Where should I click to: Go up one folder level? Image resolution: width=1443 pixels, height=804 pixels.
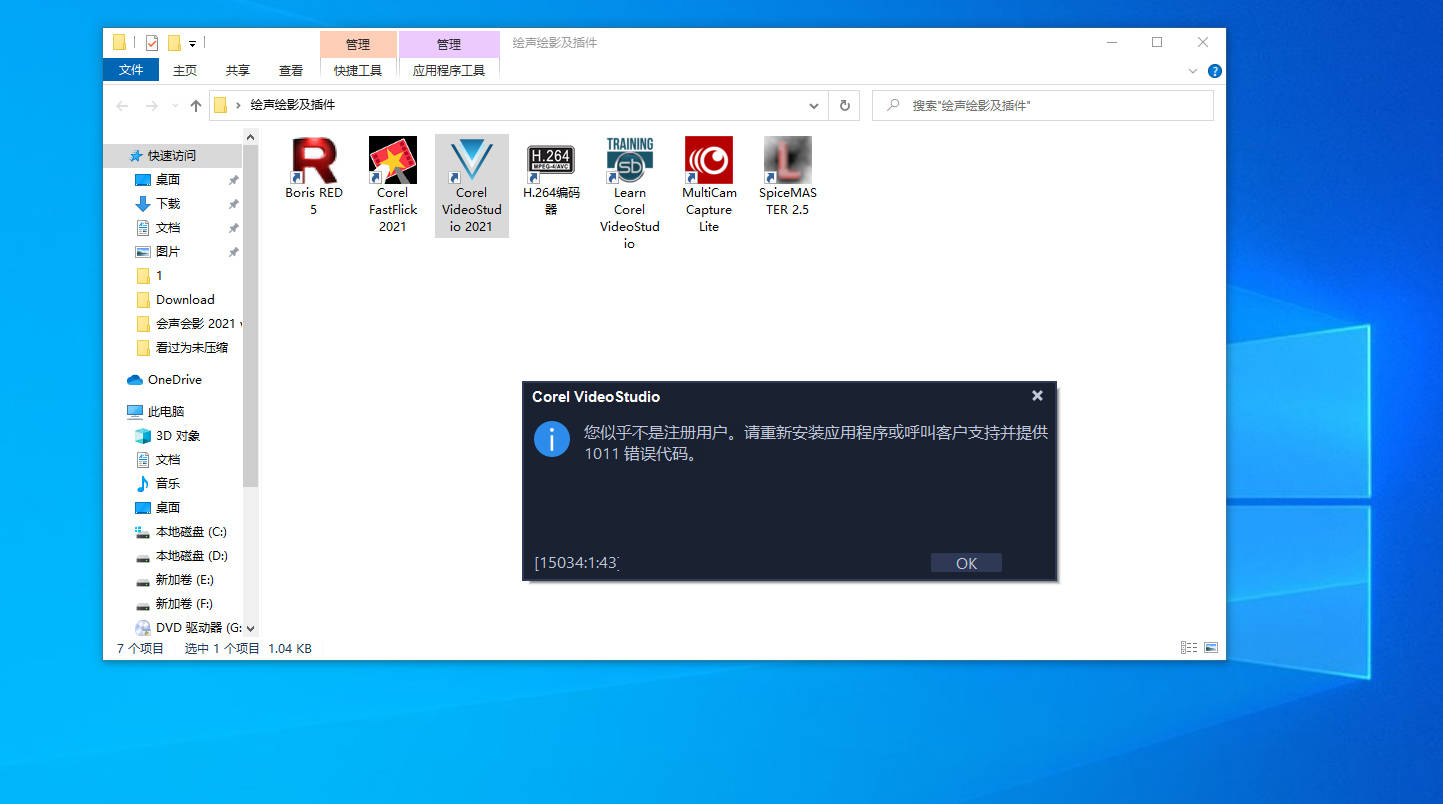click(x=196, y=106)
